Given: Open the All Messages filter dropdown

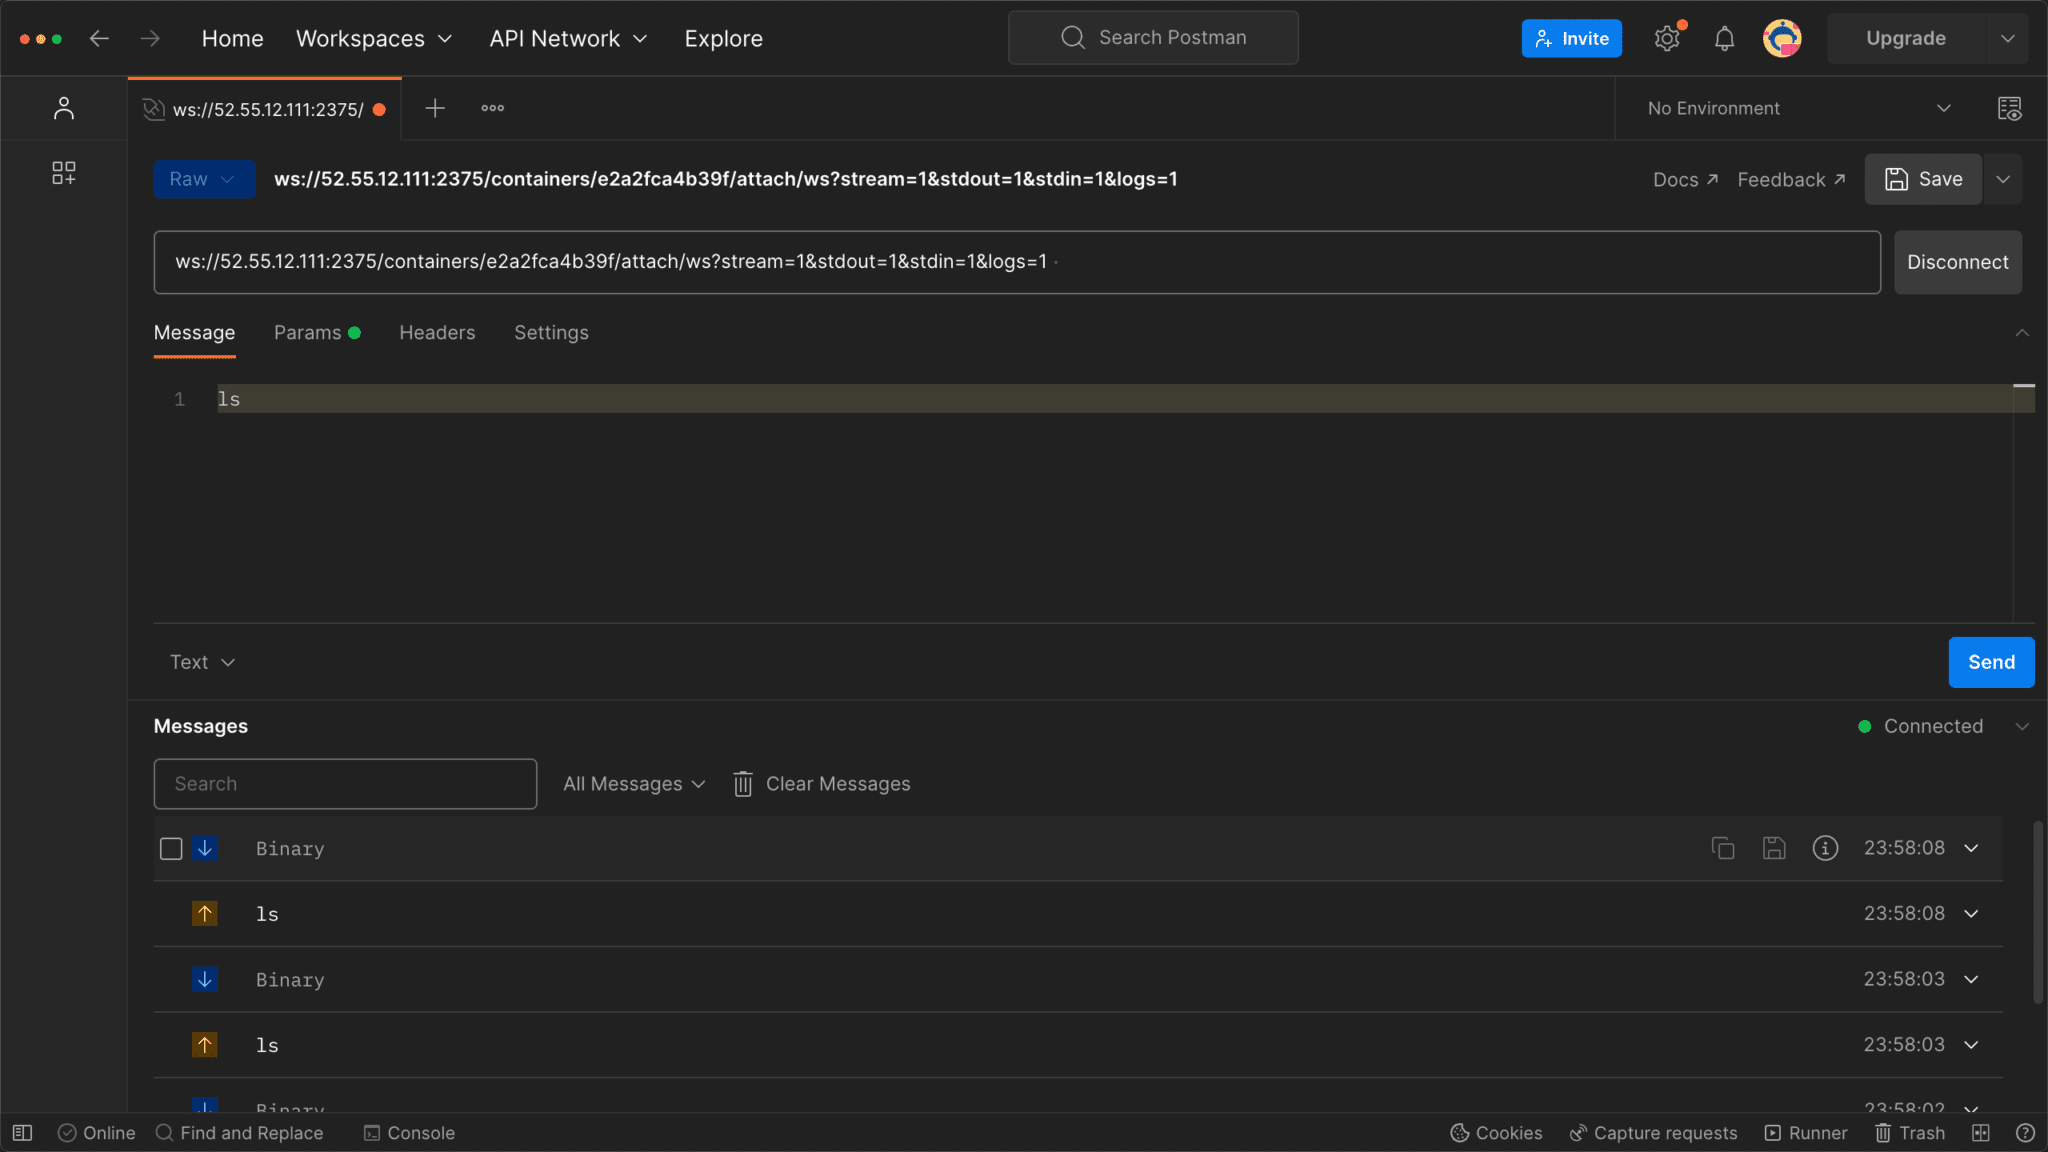Looking at the screenshot, I should (632, 783).
